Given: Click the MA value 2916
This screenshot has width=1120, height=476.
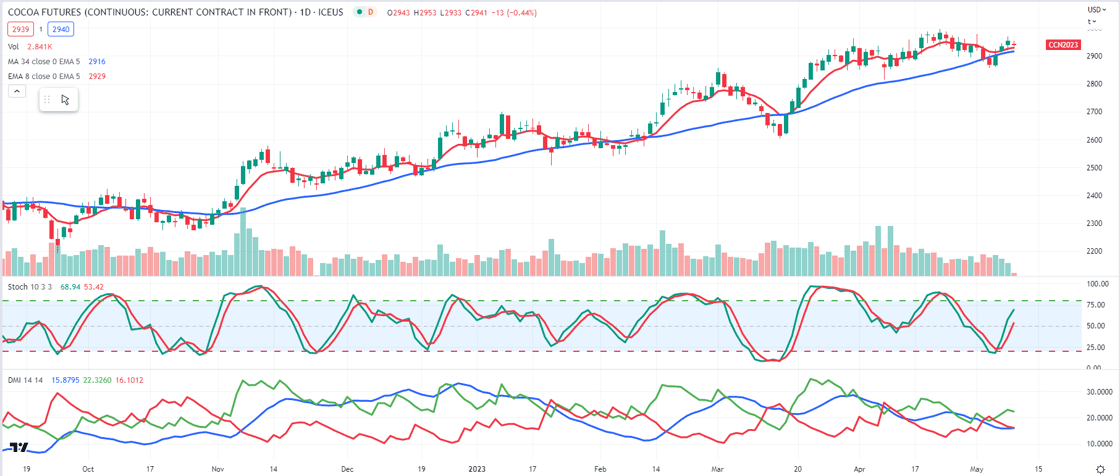Looking at the screenshot, I should (98, 61).
